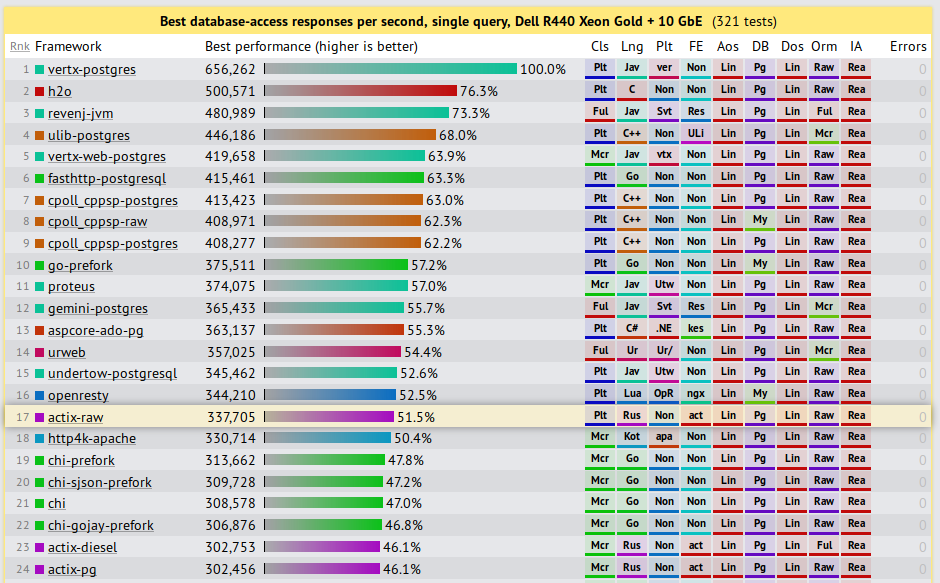940x583 pixels.
Task: Select the aspcore-ado-pg framework link
Action: point(95,330)
